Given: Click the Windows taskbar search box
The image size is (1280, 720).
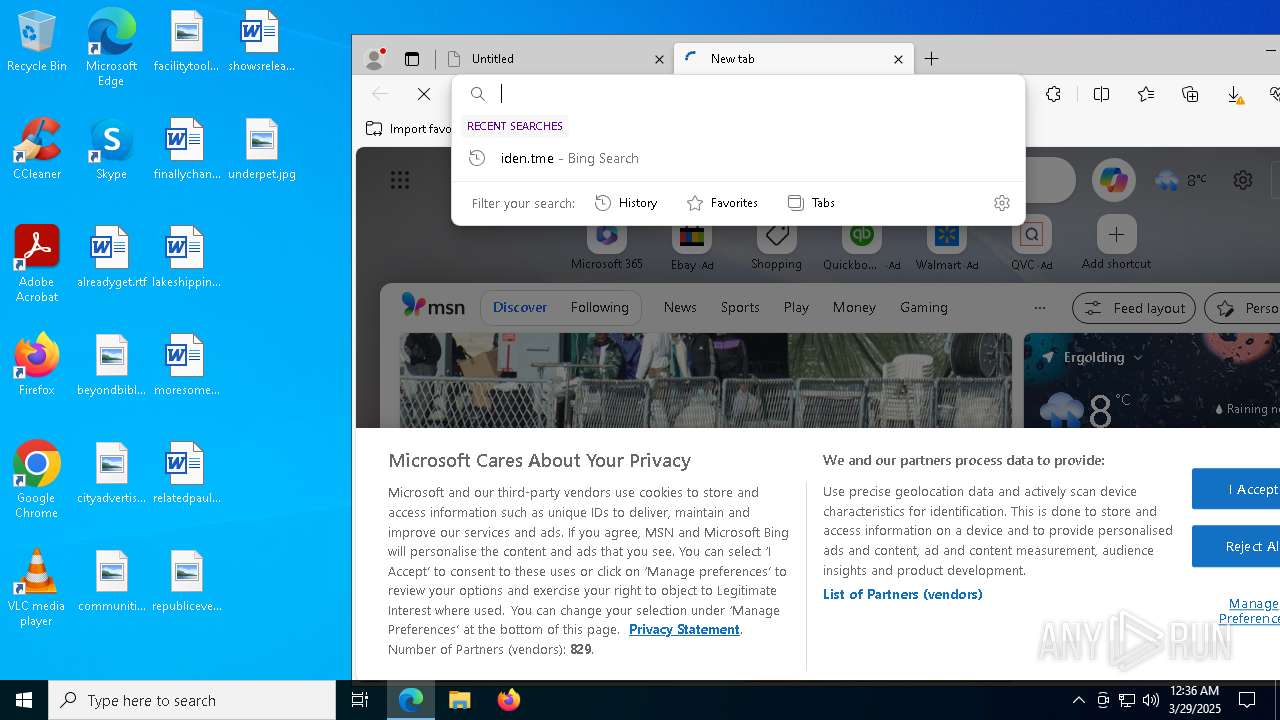Looking at the screenshot, I should 192,700.
